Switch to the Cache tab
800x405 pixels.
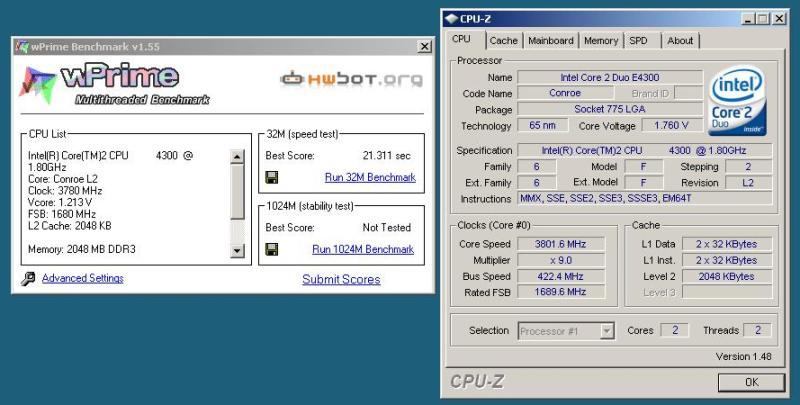(504, 41)
